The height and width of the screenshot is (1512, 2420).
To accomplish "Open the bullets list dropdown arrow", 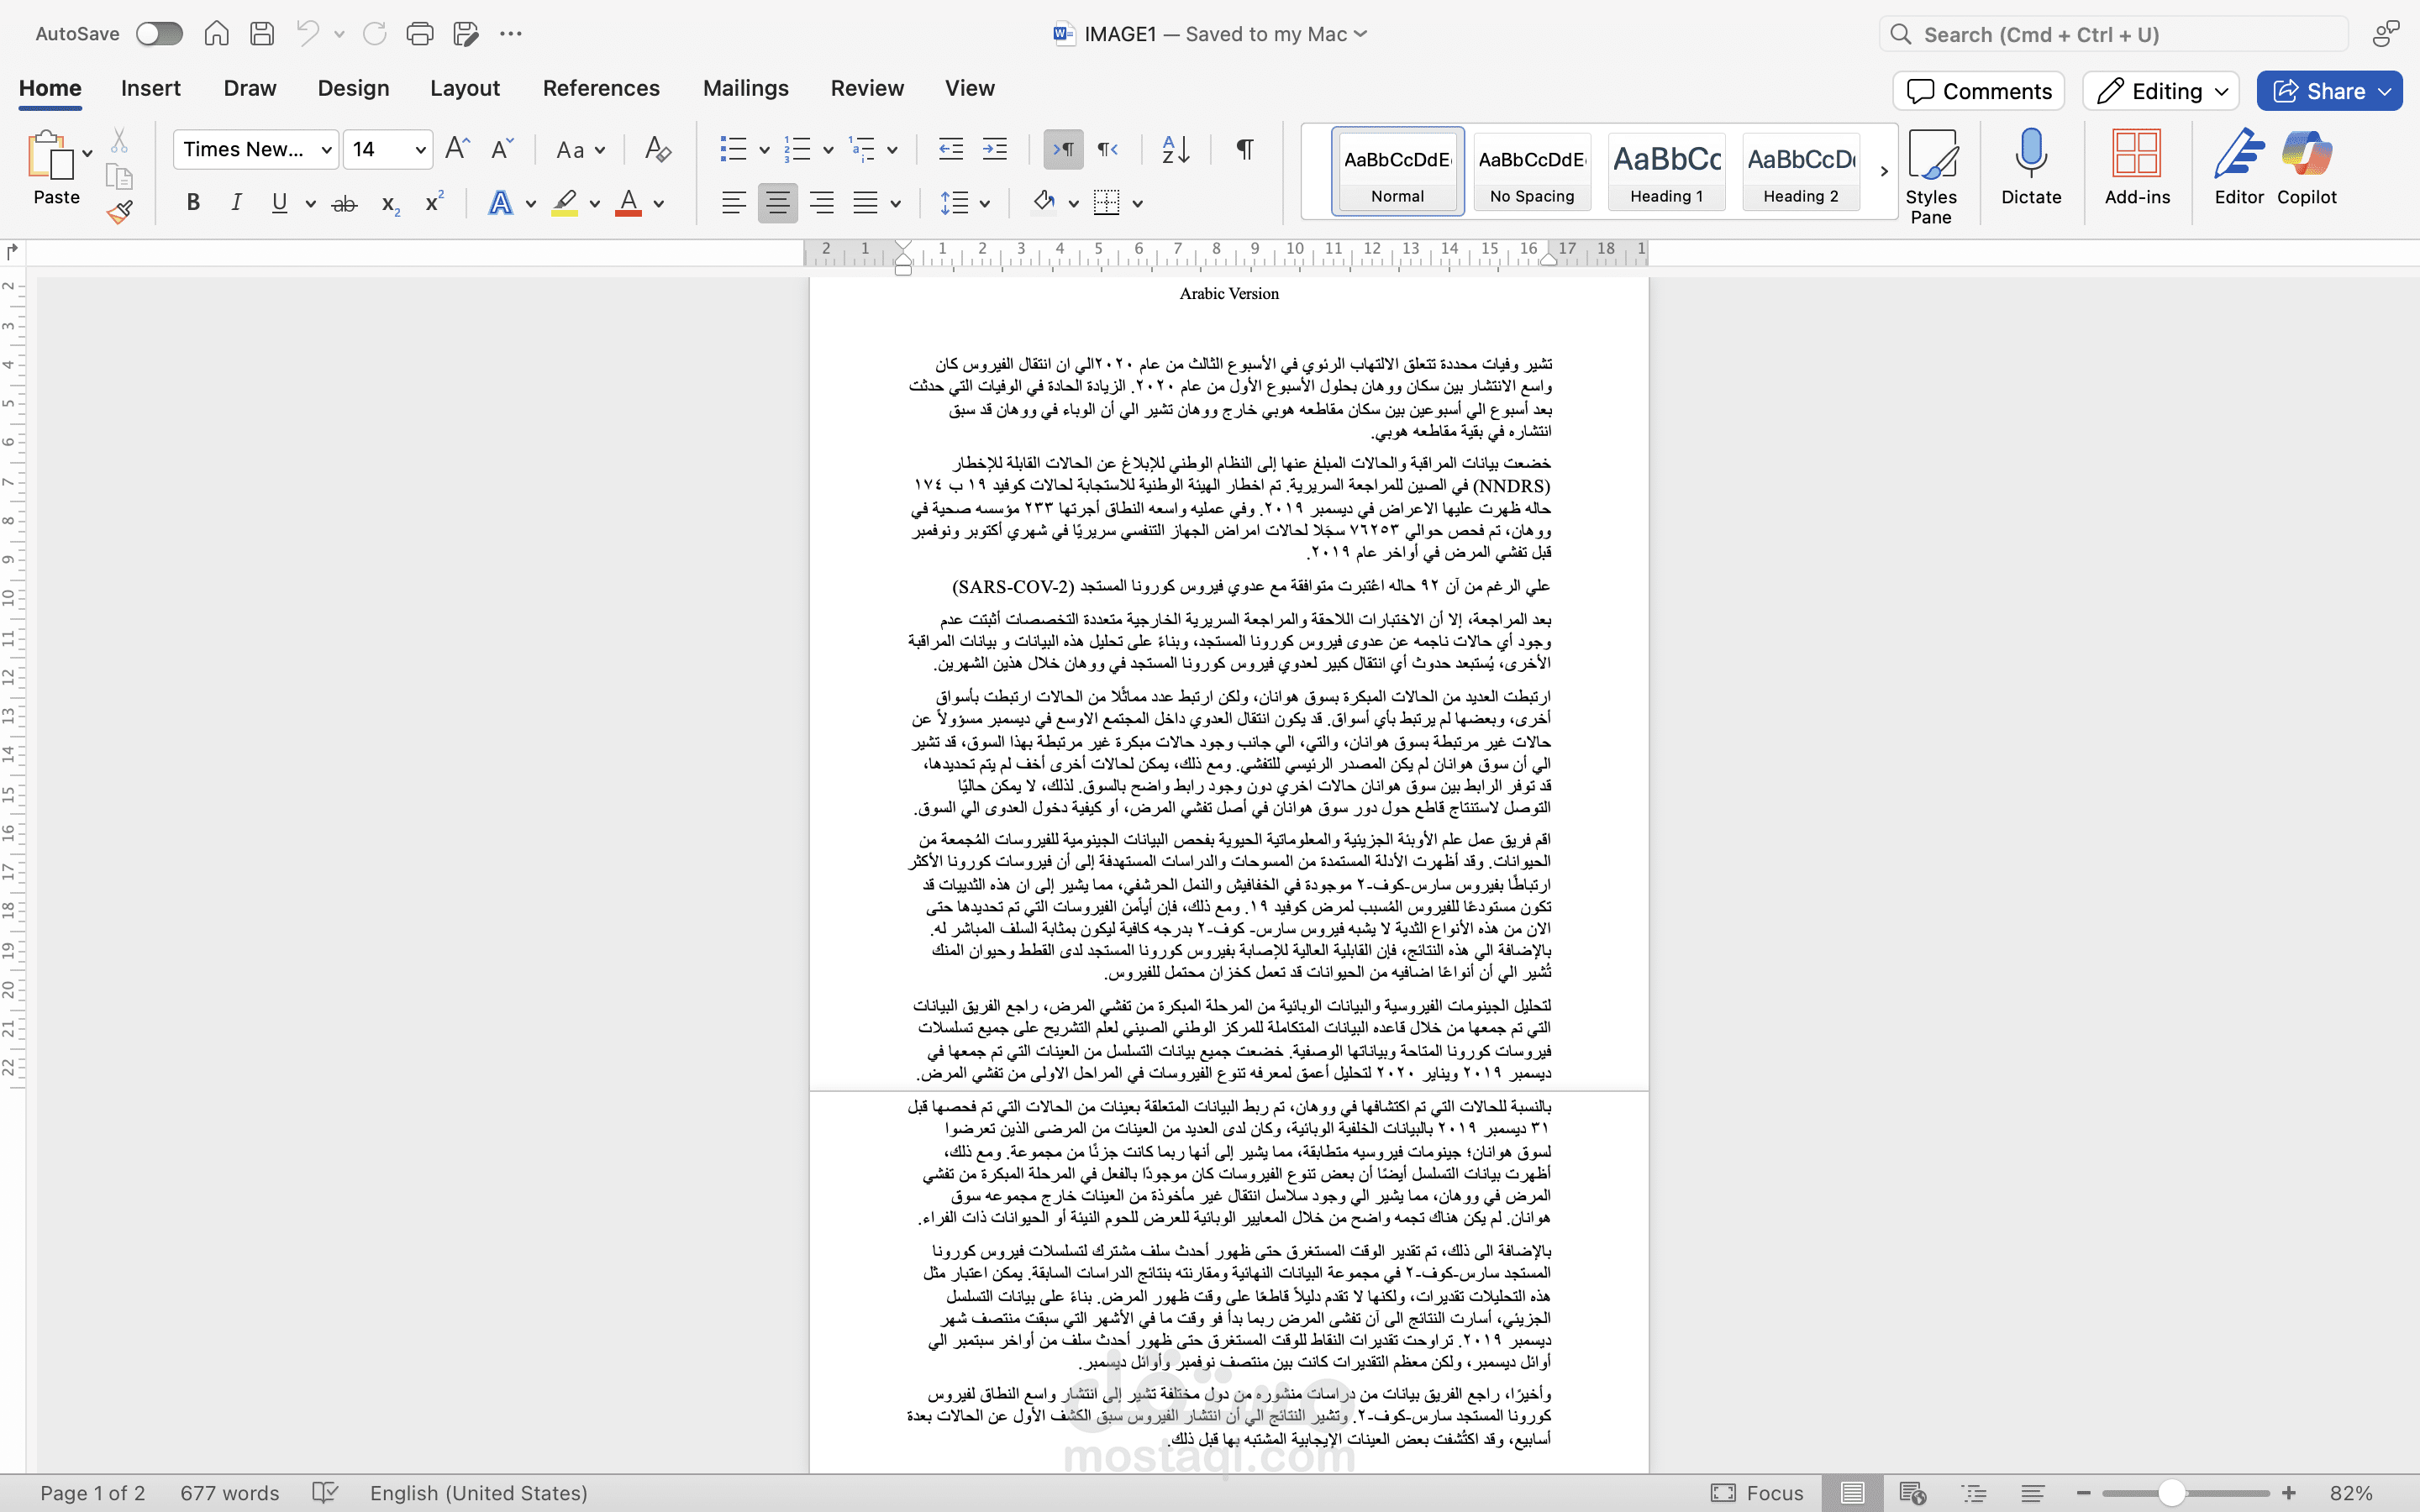I will (x=764, y=150).
